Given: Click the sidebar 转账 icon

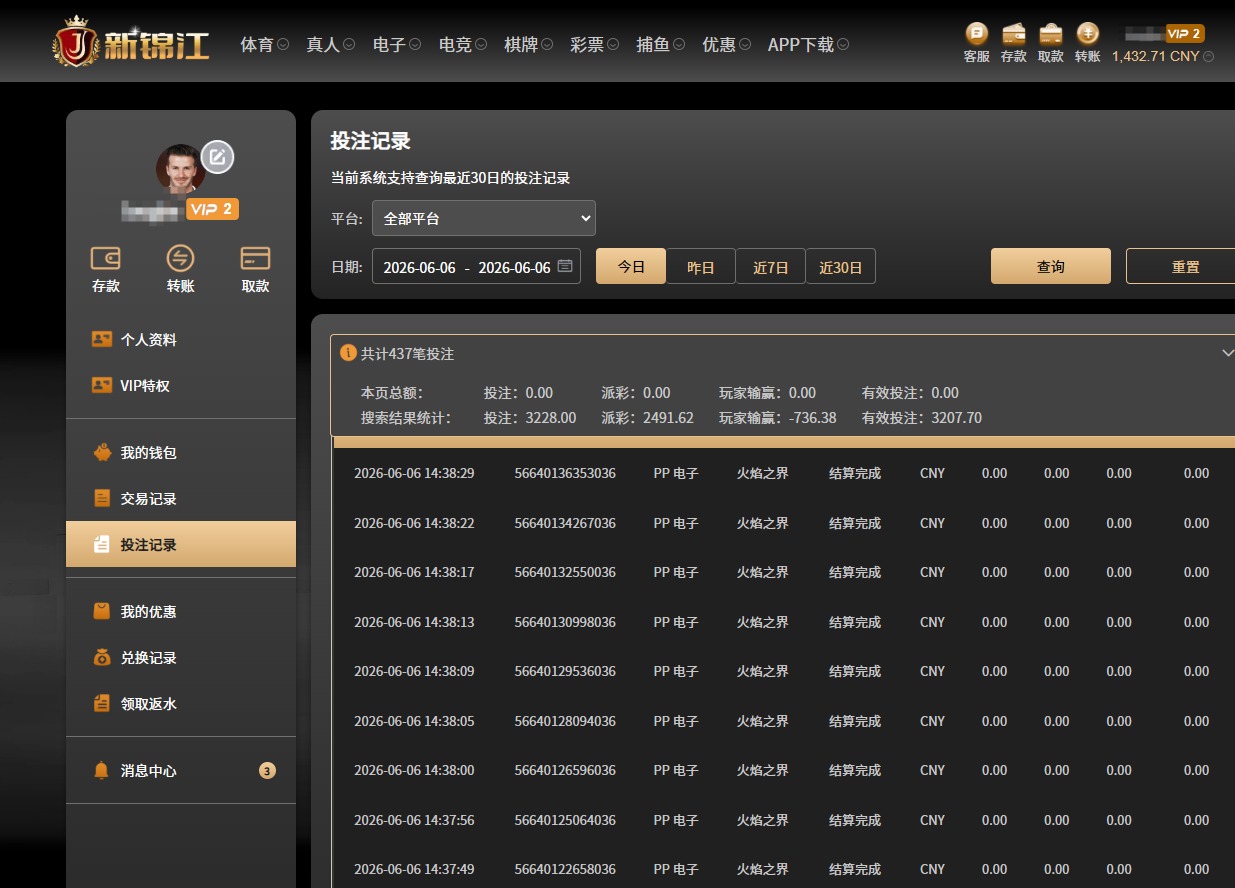Looking at the screenshot, I should tap(181, 258).
